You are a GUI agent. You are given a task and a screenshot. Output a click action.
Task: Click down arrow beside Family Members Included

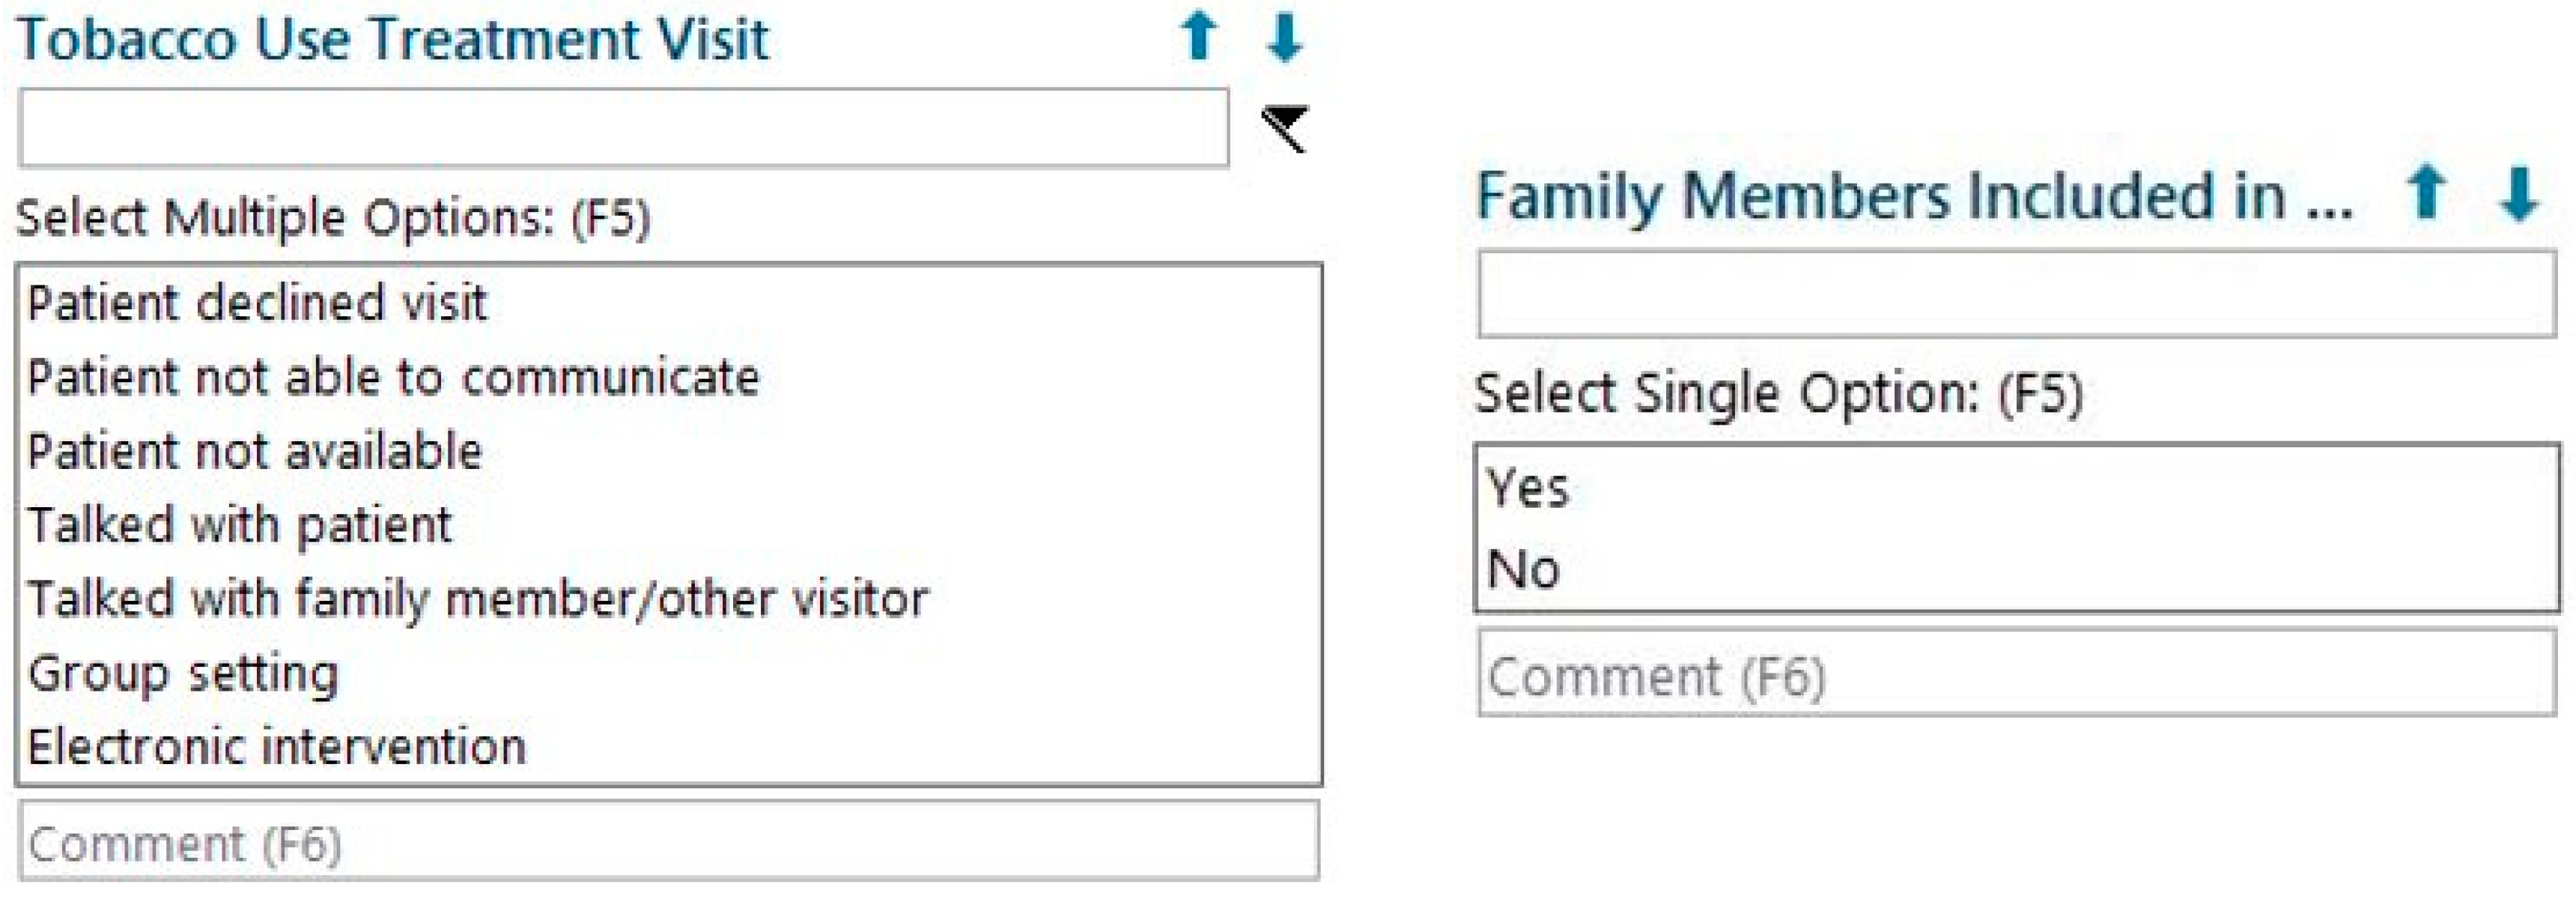[x=2518, y=193]
